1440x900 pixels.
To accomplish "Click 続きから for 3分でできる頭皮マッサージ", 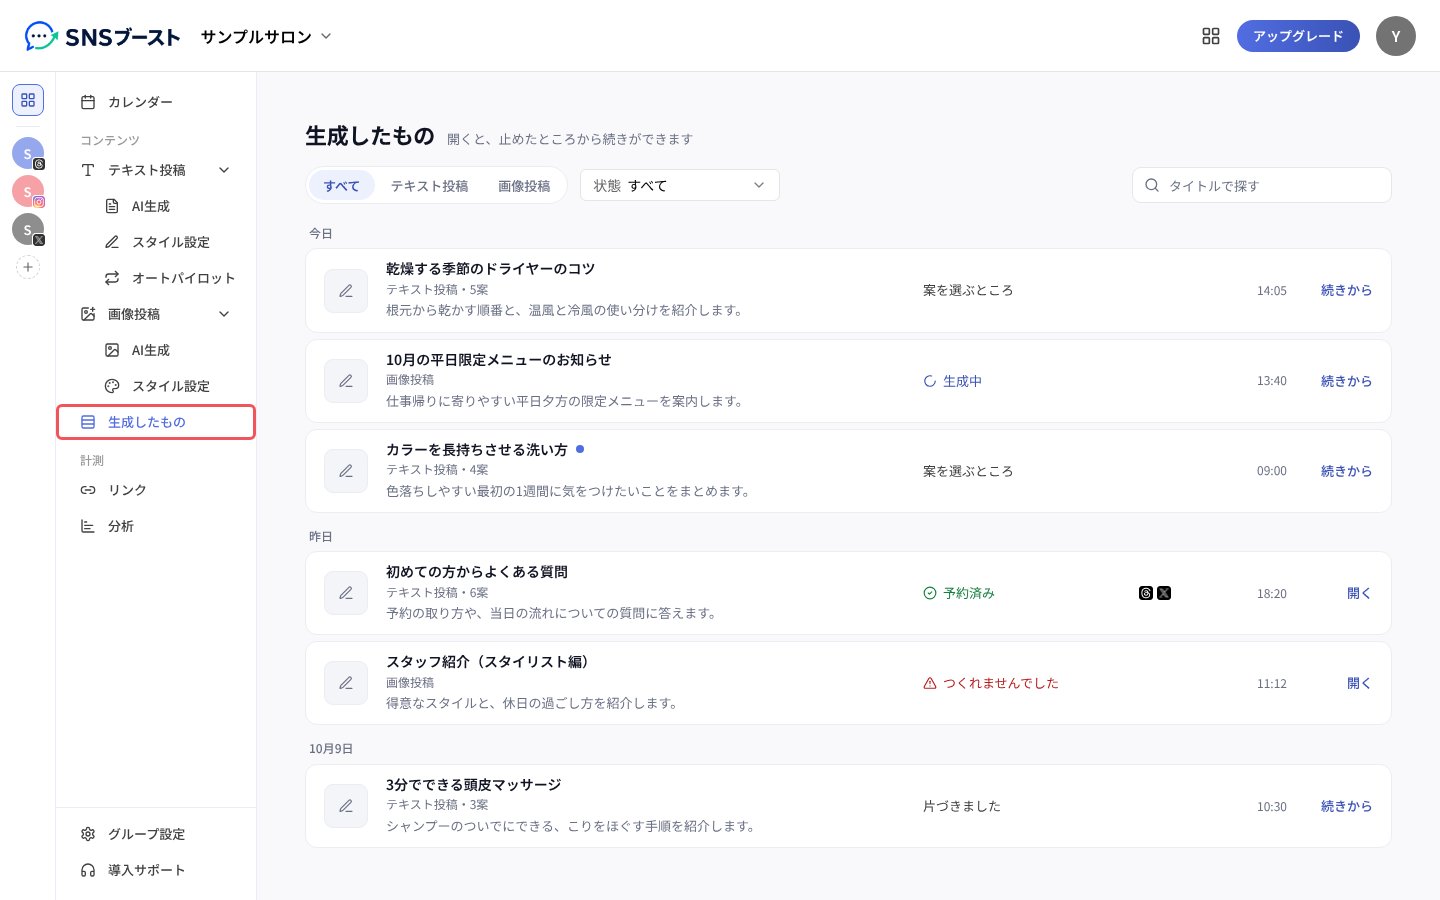I will click(x=1346, y=806).
